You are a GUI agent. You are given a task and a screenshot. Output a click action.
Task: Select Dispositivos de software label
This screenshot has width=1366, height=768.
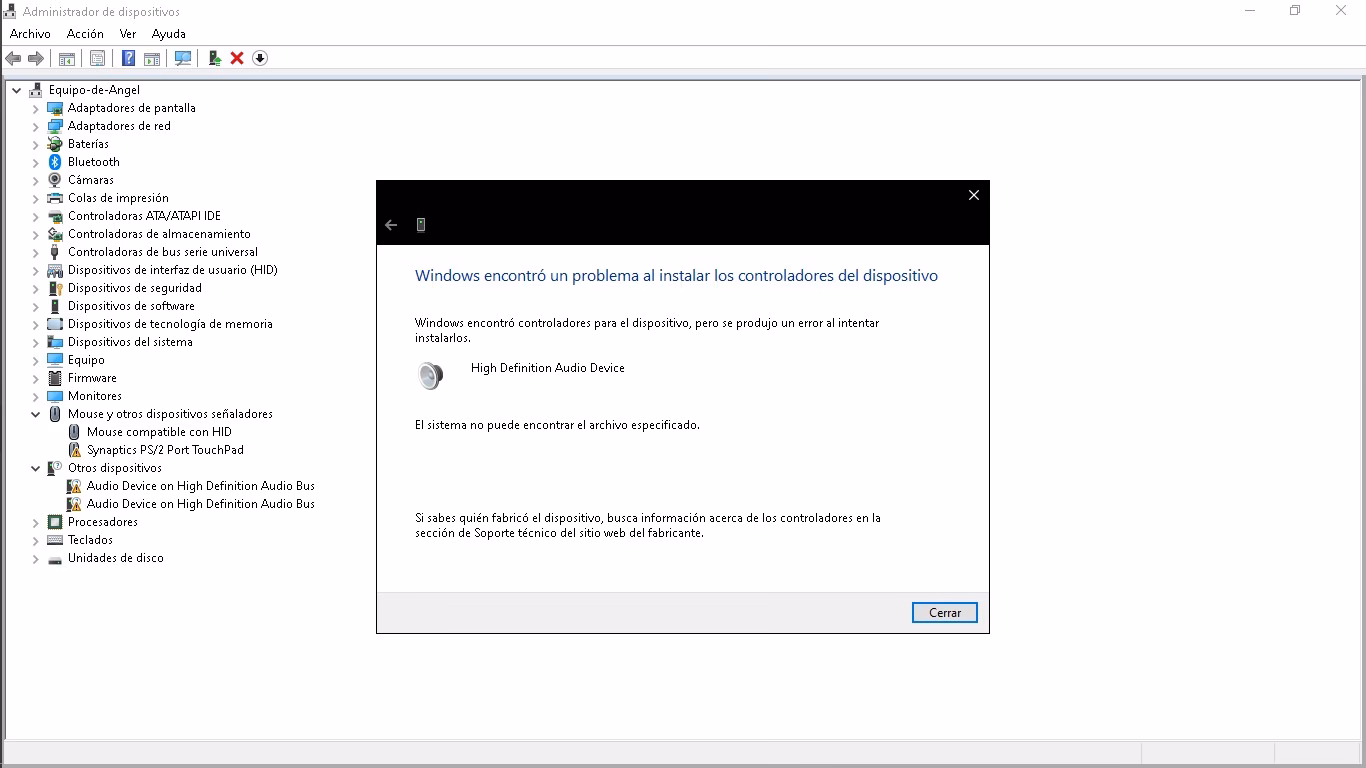[131, 306]
